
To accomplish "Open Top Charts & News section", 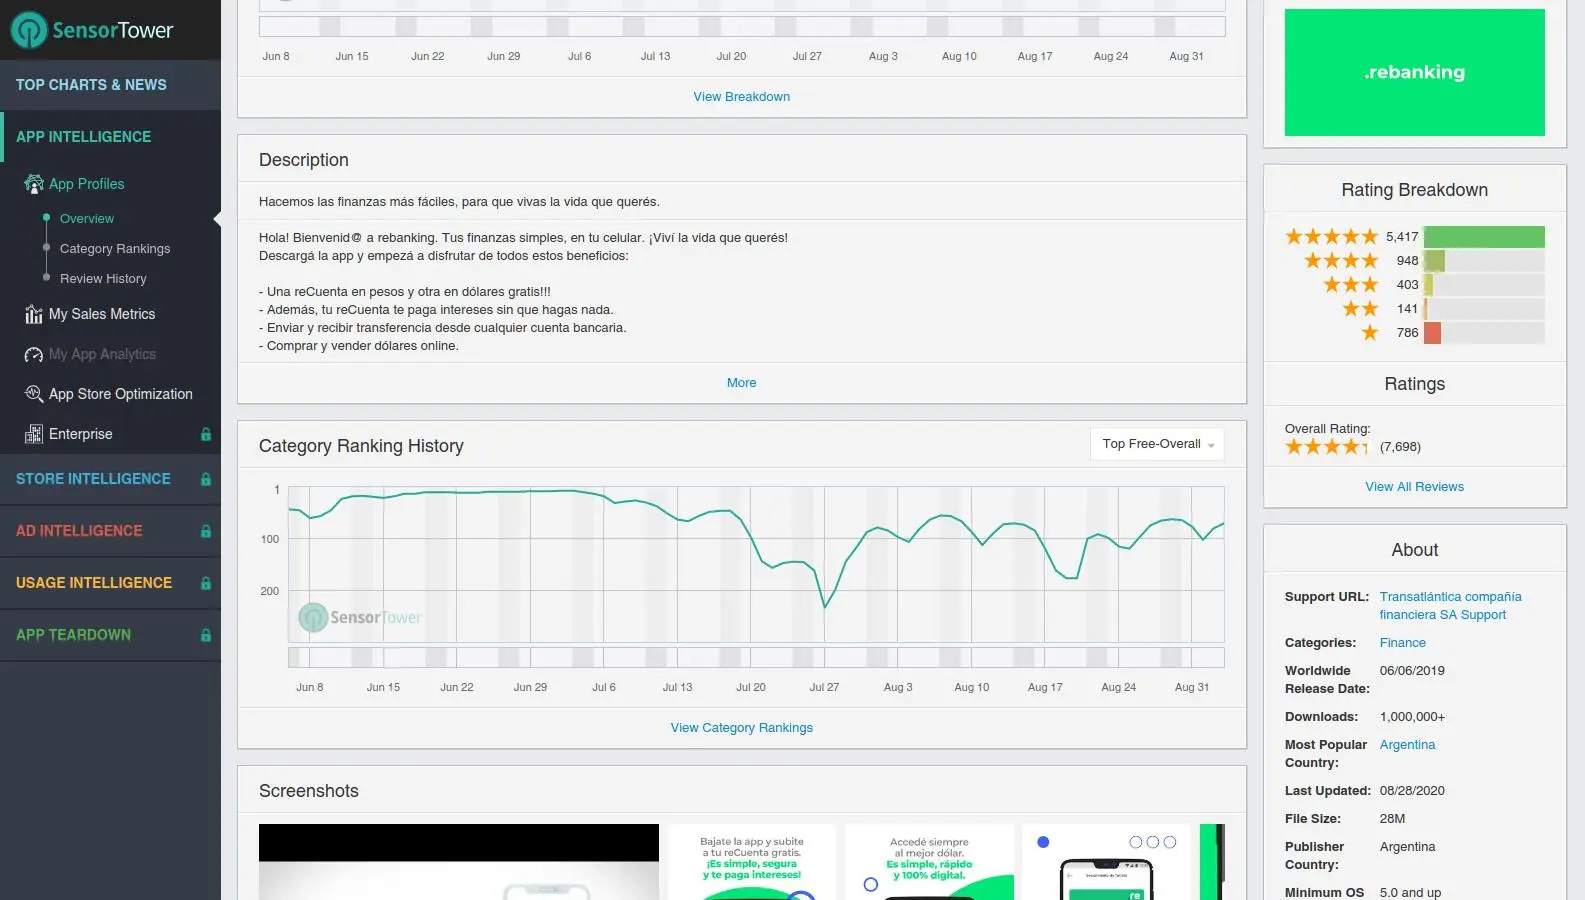I will [x=110, y=85].
